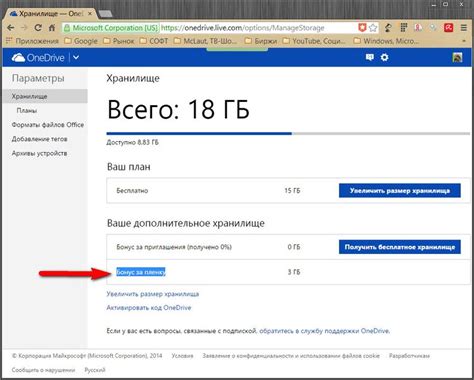
Task: Click the address bar URL field
Action: coord(258,28)
